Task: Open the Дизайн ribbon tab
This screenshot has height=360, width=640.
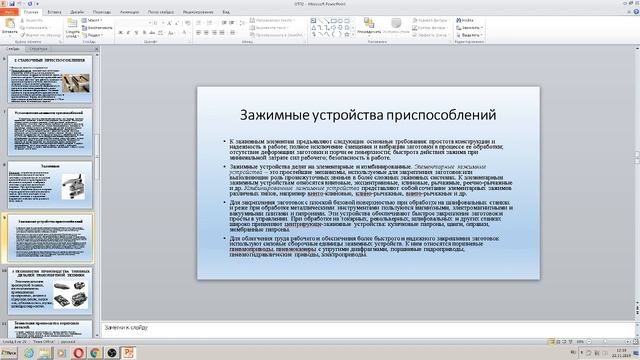Action: (x=77, y=12)
